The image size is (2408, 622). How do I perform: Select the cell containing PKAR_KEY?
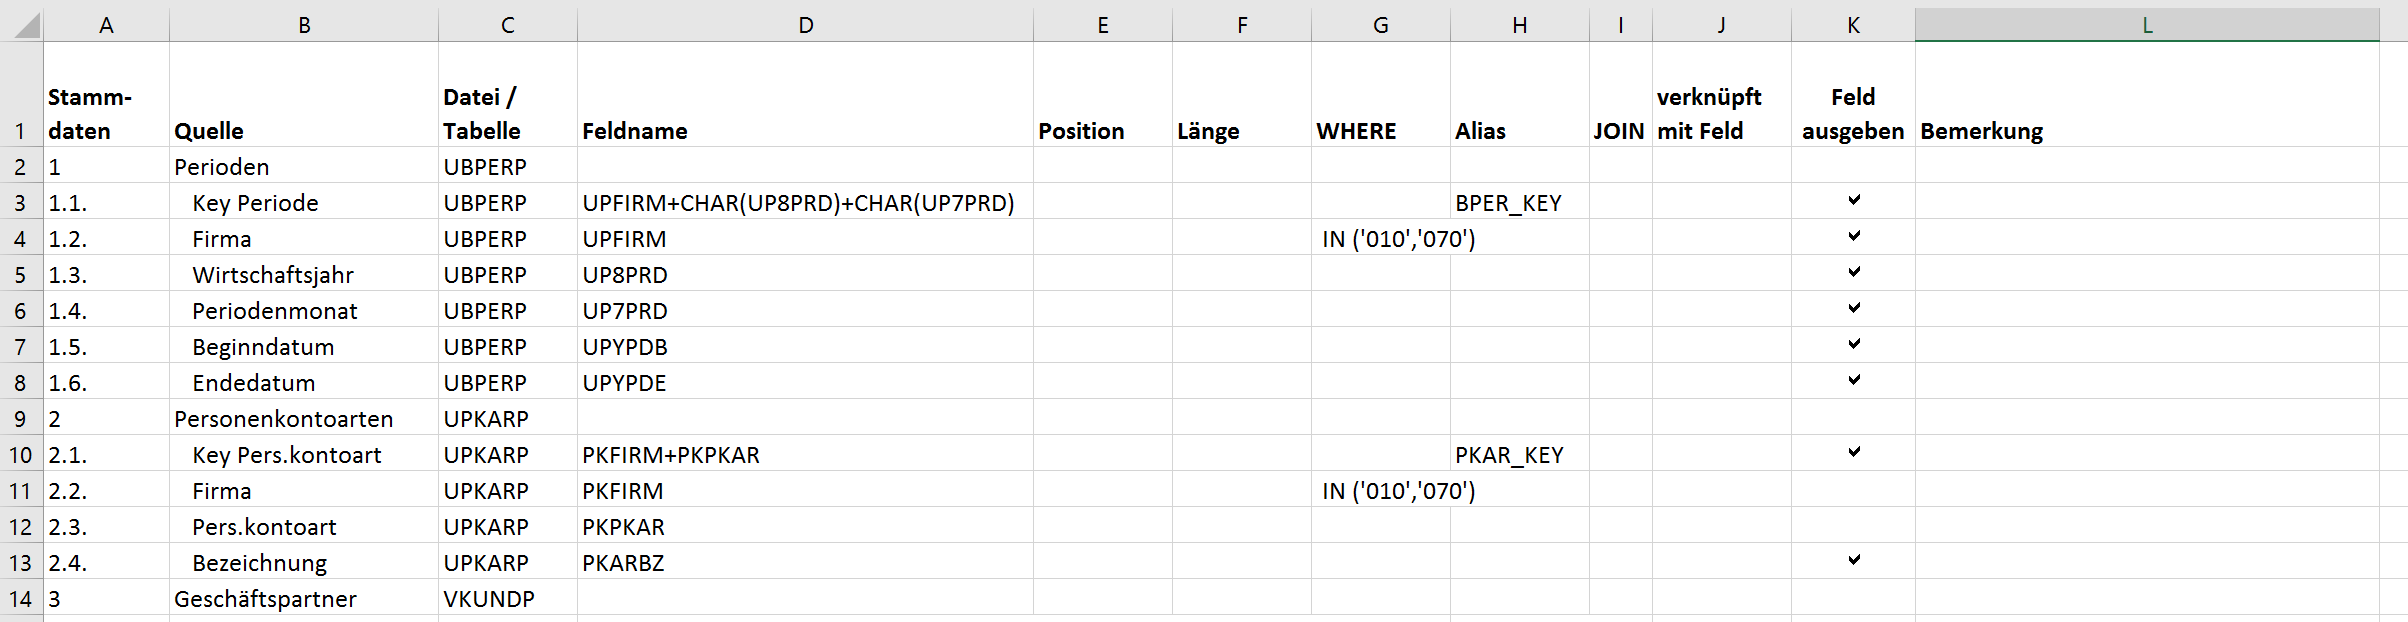coord(1519,455)
